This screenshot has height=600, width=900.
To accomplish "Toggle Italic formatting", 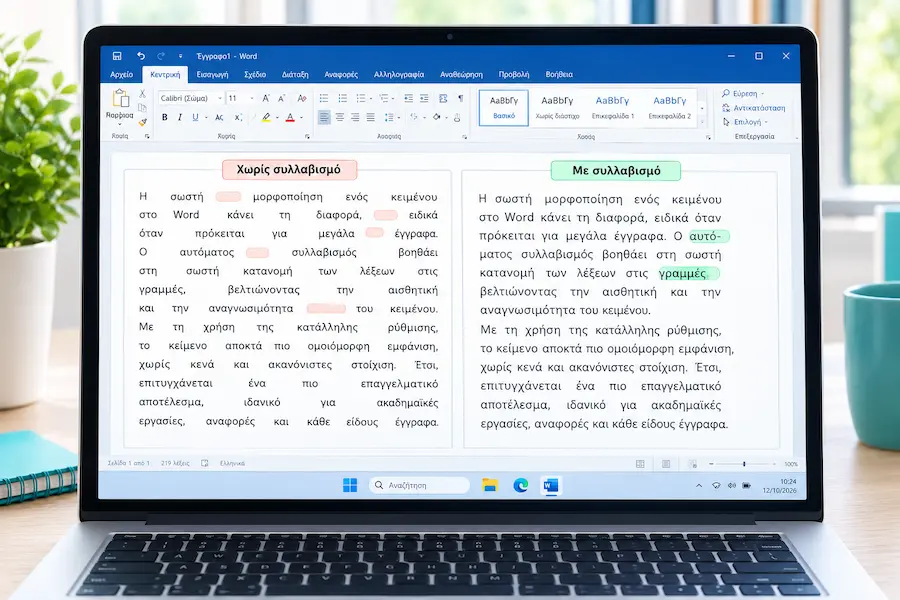I will pos(180,117).
